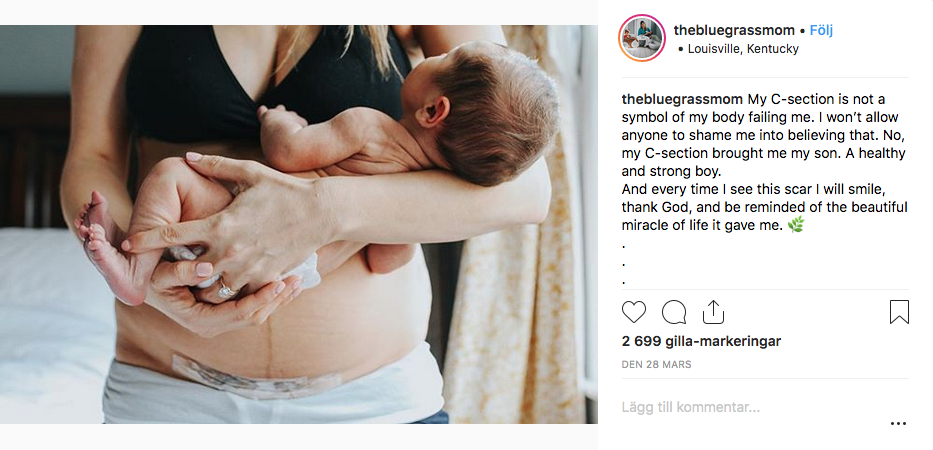Click thebluegrassmom profile avatar
Image resolution: width=933 pixels, height=450 pixels.
[642, 38]
